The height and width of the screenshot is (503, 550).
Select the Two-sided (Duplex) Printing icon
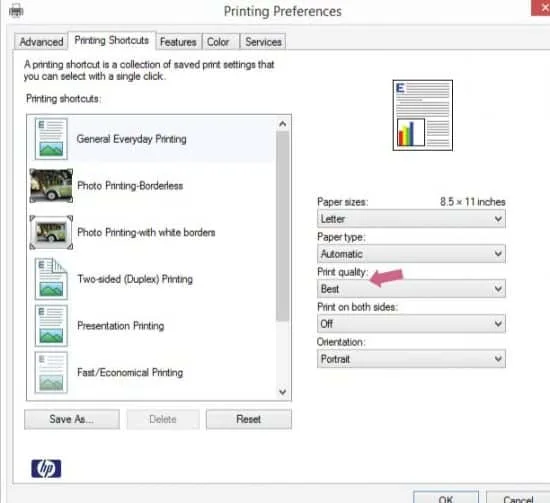click(51, 279)
